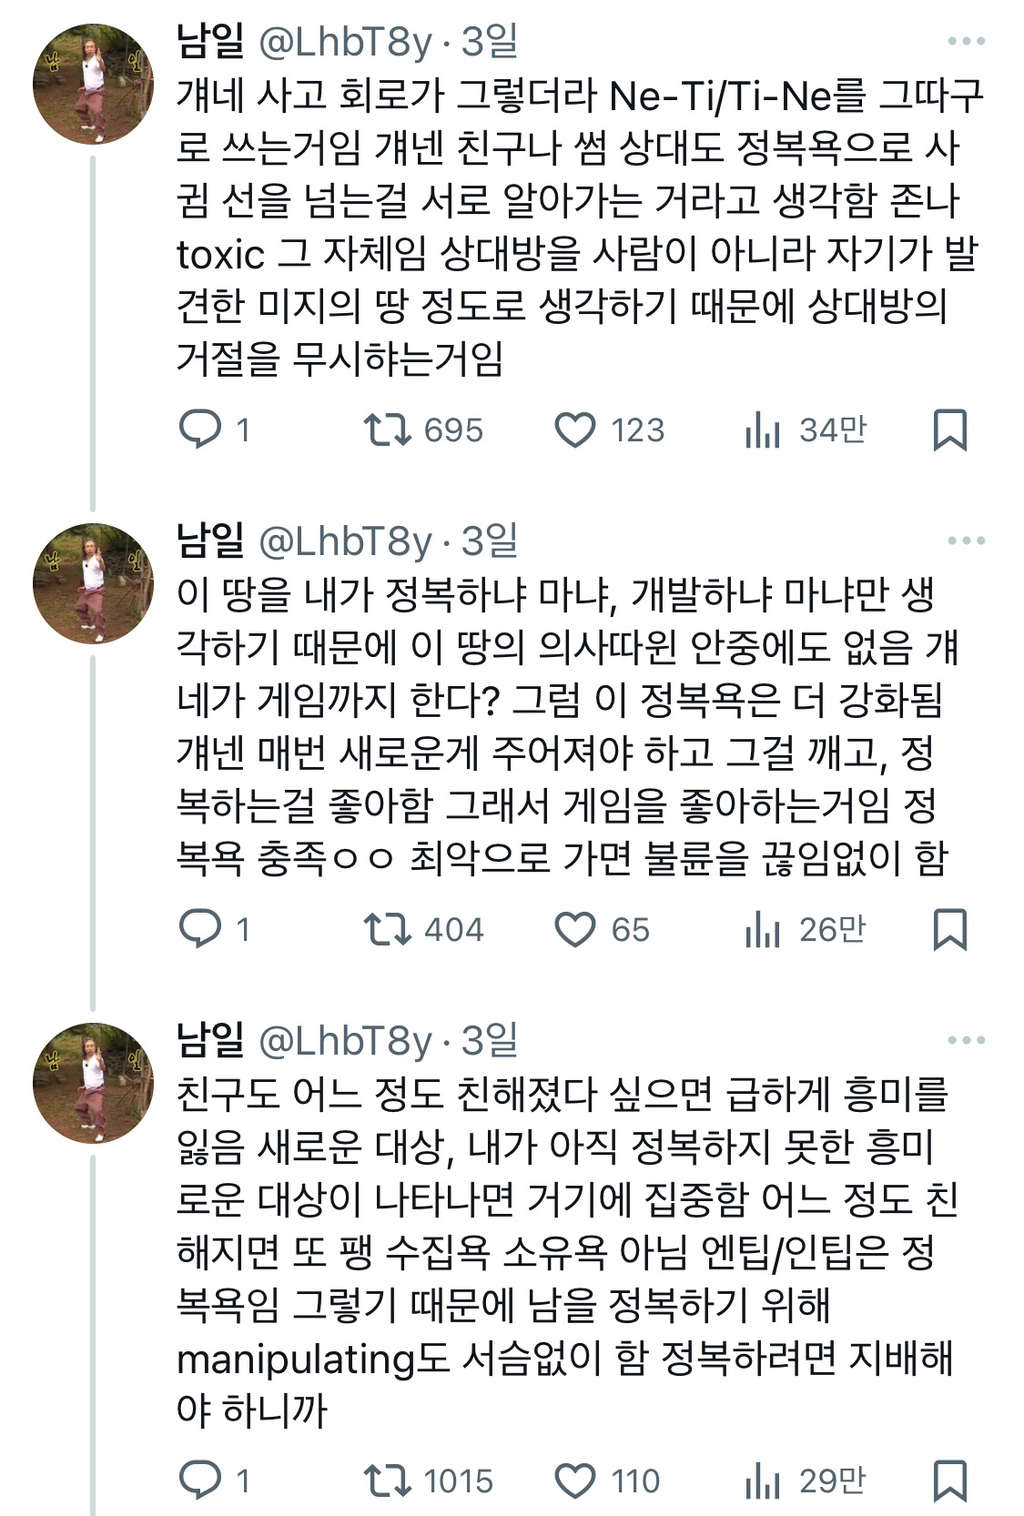
Task: Like the tweet with 65 likes
Action: coord(575,930)
